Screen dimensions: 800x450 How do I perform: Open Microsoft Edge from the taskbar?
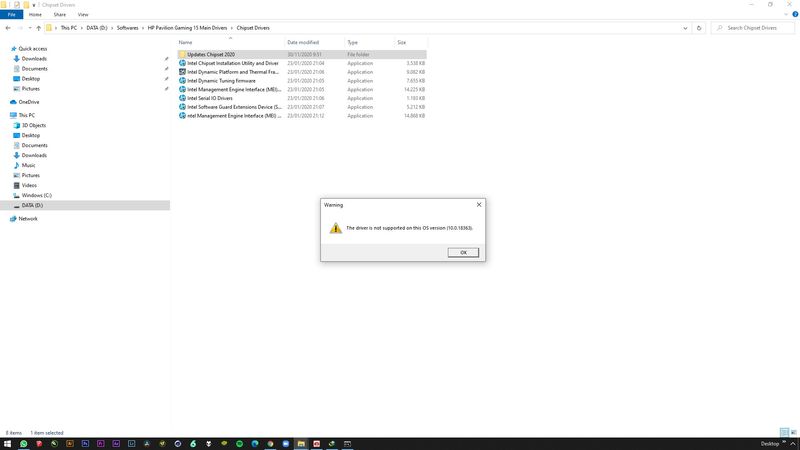255,444
